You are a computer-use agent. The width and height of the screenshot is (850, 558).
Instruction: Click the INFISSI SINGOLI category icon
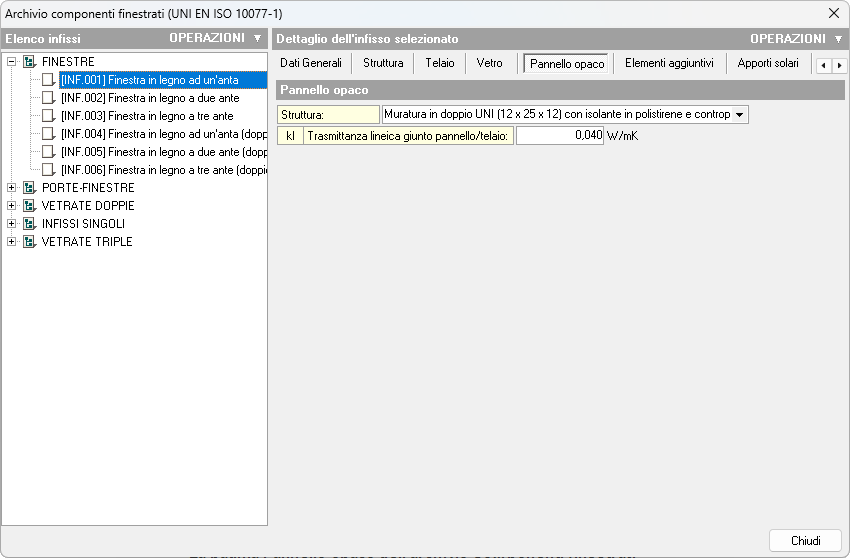29,224
